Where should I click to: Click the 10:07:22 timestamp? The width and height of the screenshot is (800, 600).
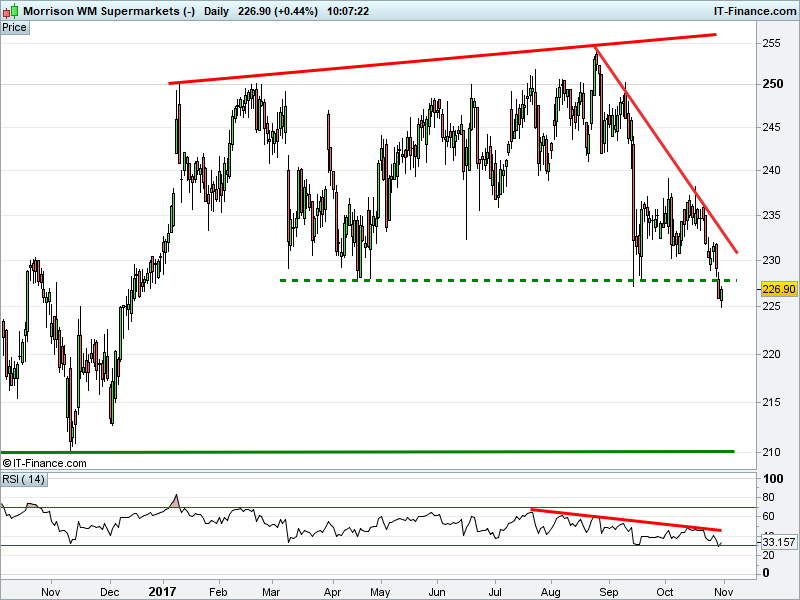coord(348,11)
